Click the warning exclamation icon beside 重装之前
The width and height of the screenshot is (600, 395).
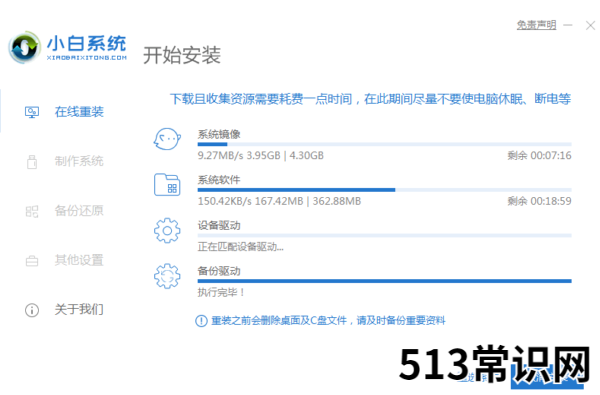click(201, 321)
